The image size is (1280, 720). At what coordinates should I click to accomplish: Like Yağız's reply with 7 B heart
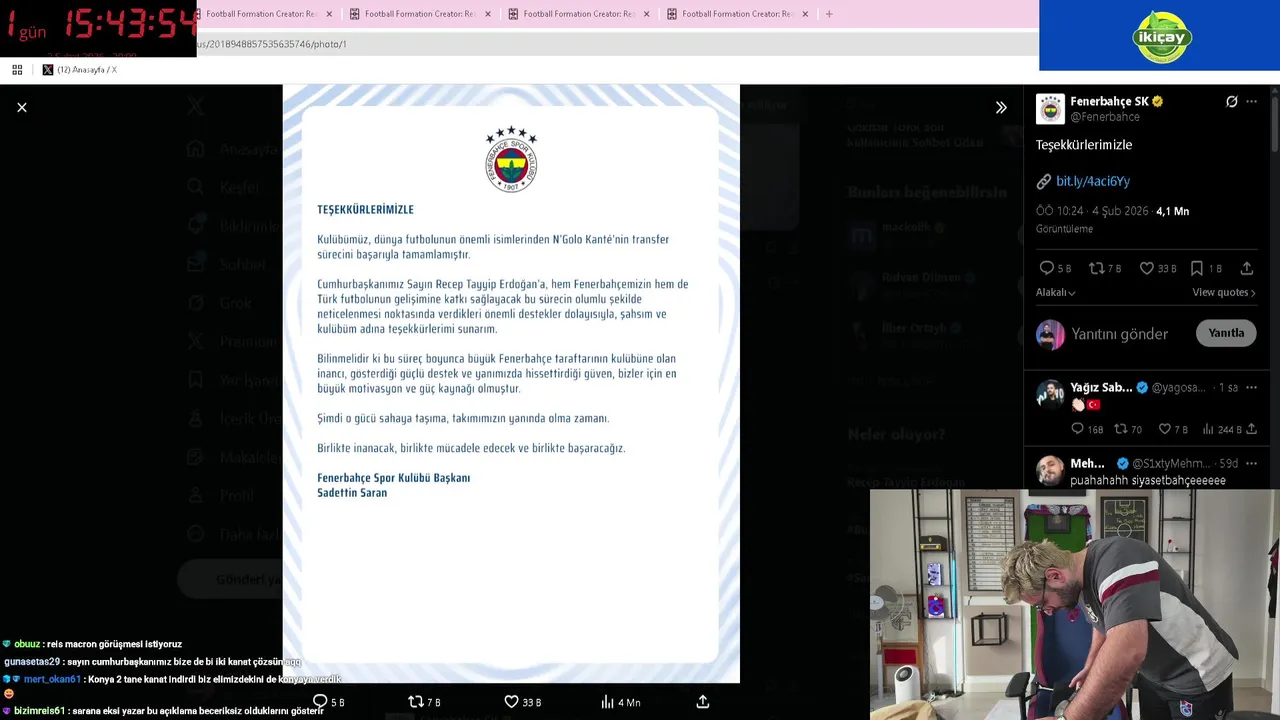click(1173, 429)
